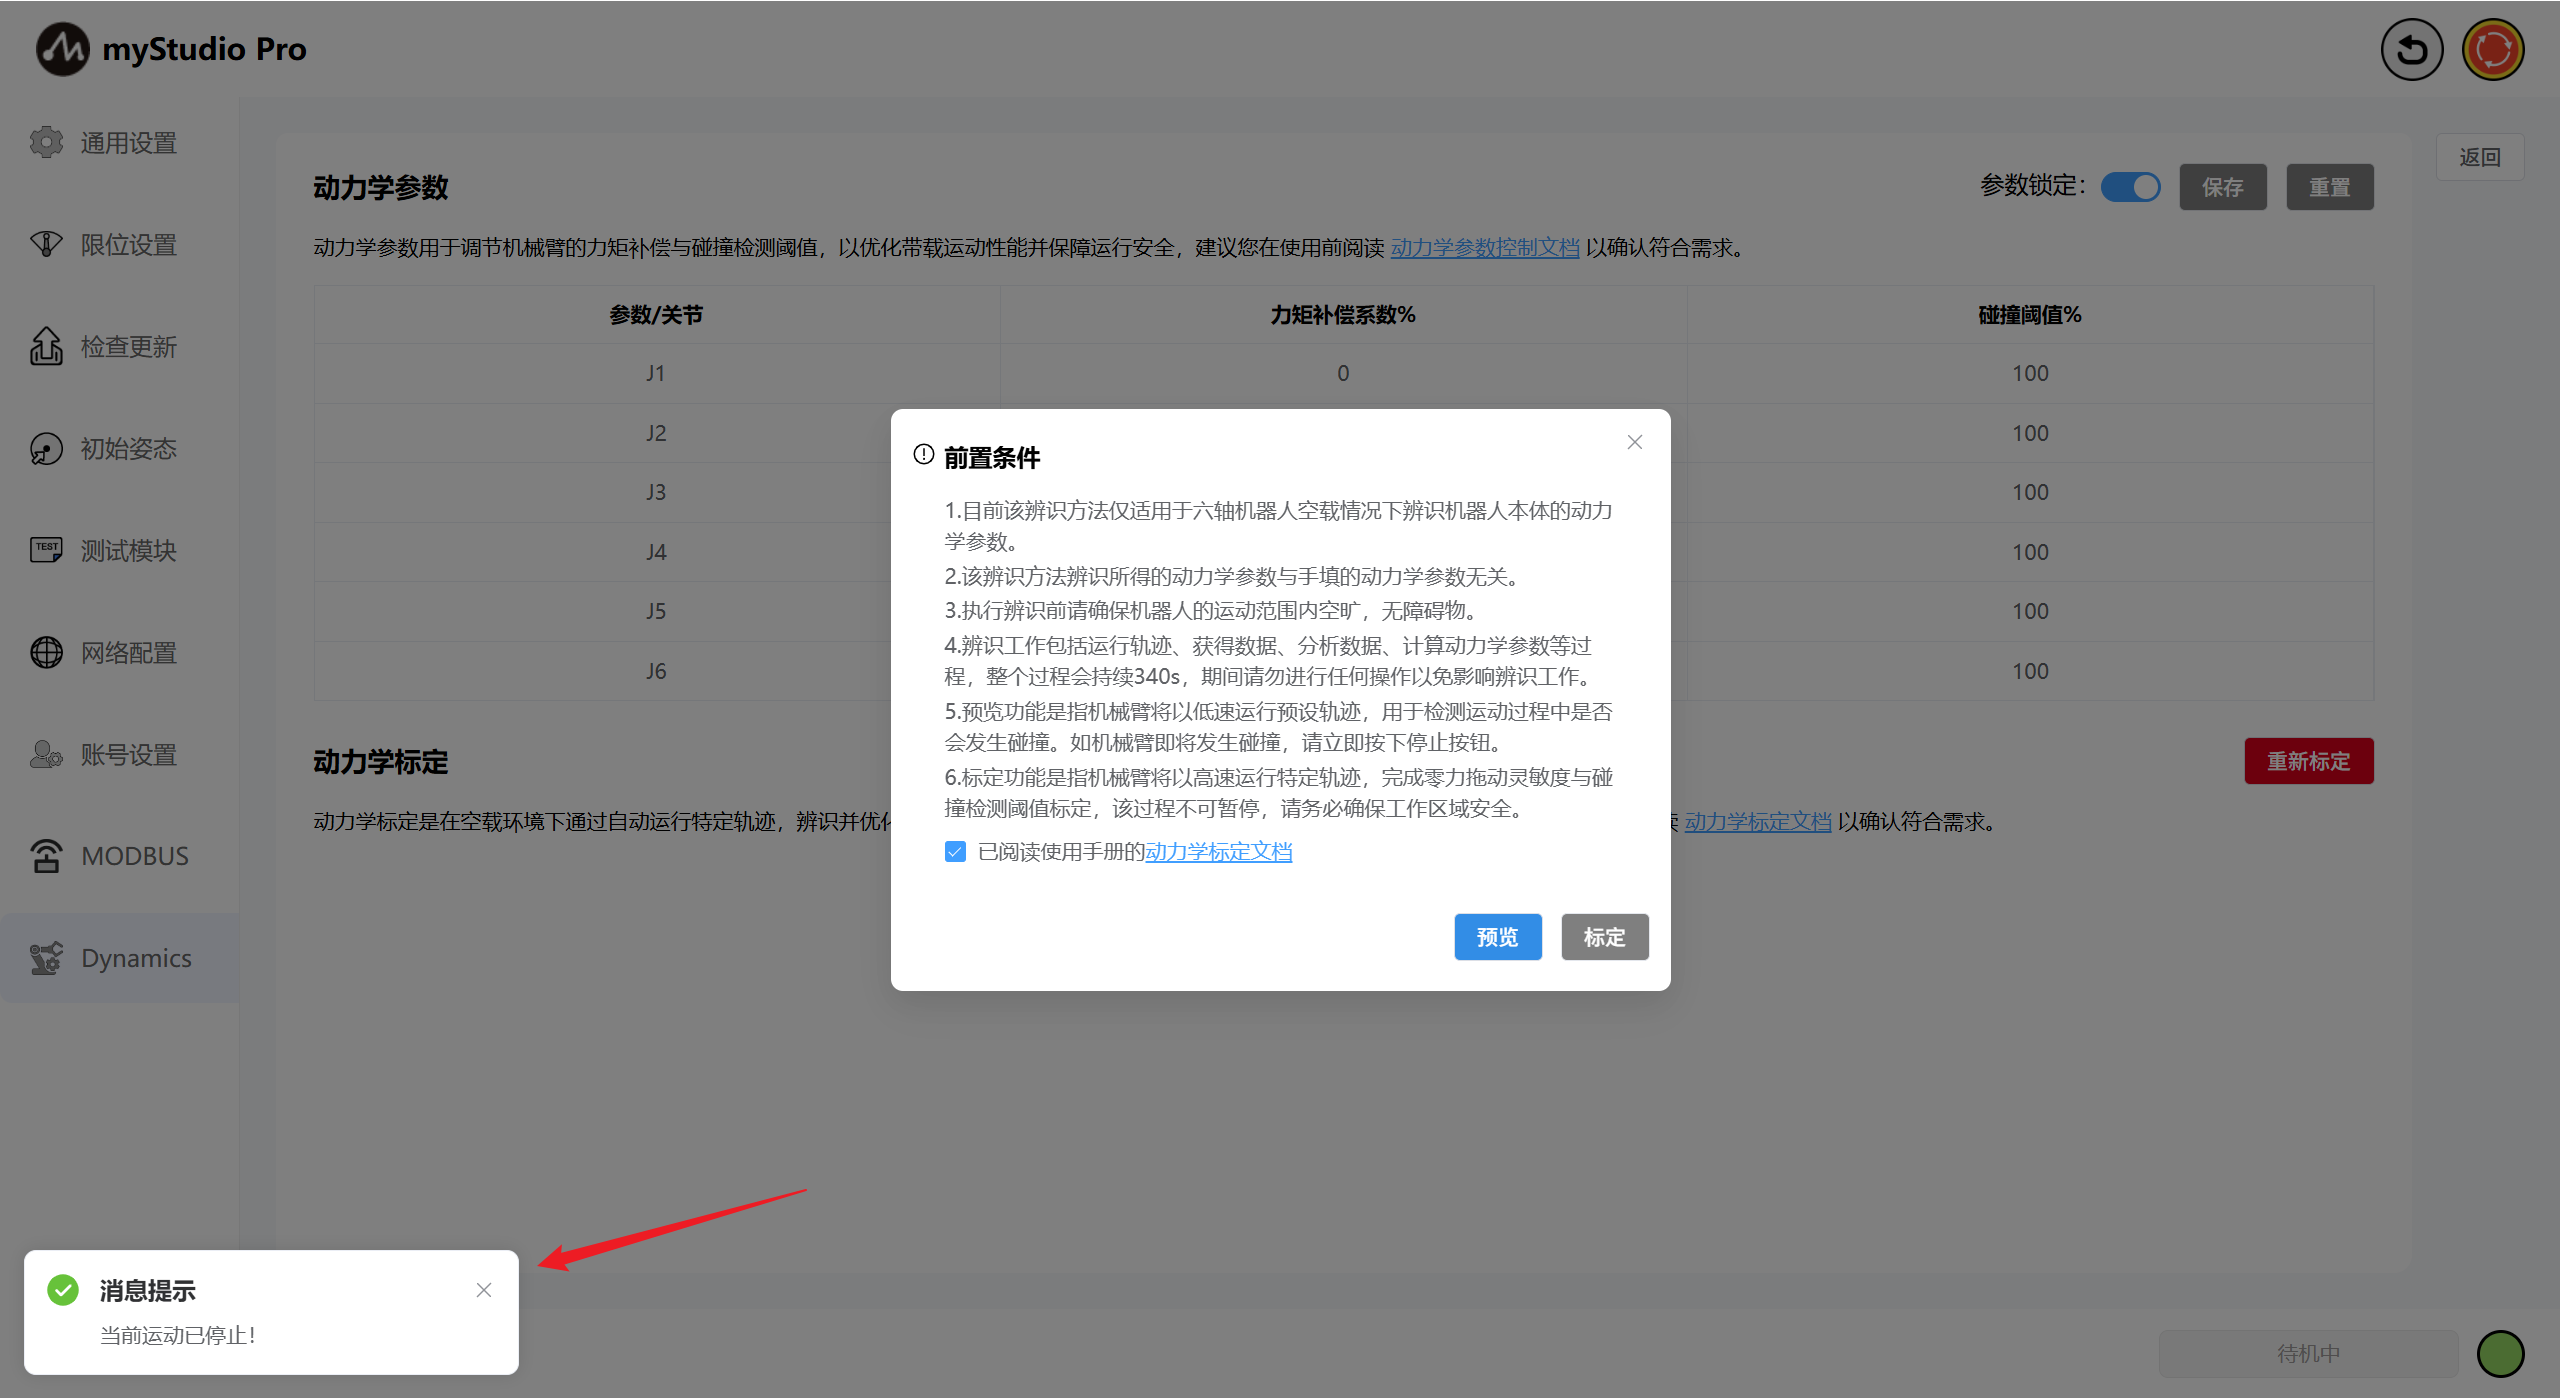The image size is (2560, 1398).
Task: Open 测试模块 test module icon
Action: point(46,550)
